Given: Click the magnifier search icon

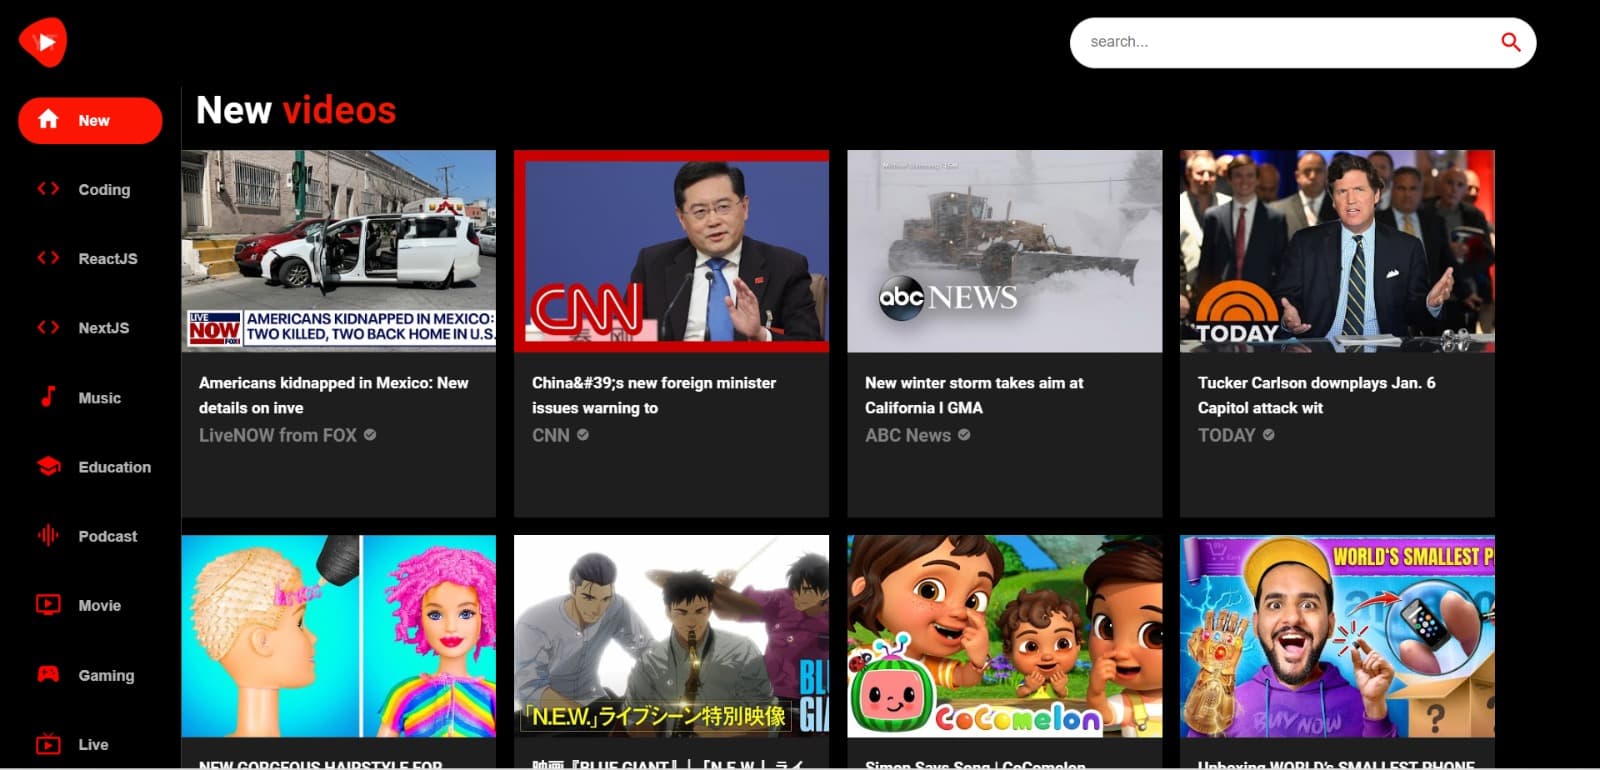Looking at the screenshot, I should [x=1511, y=42].
